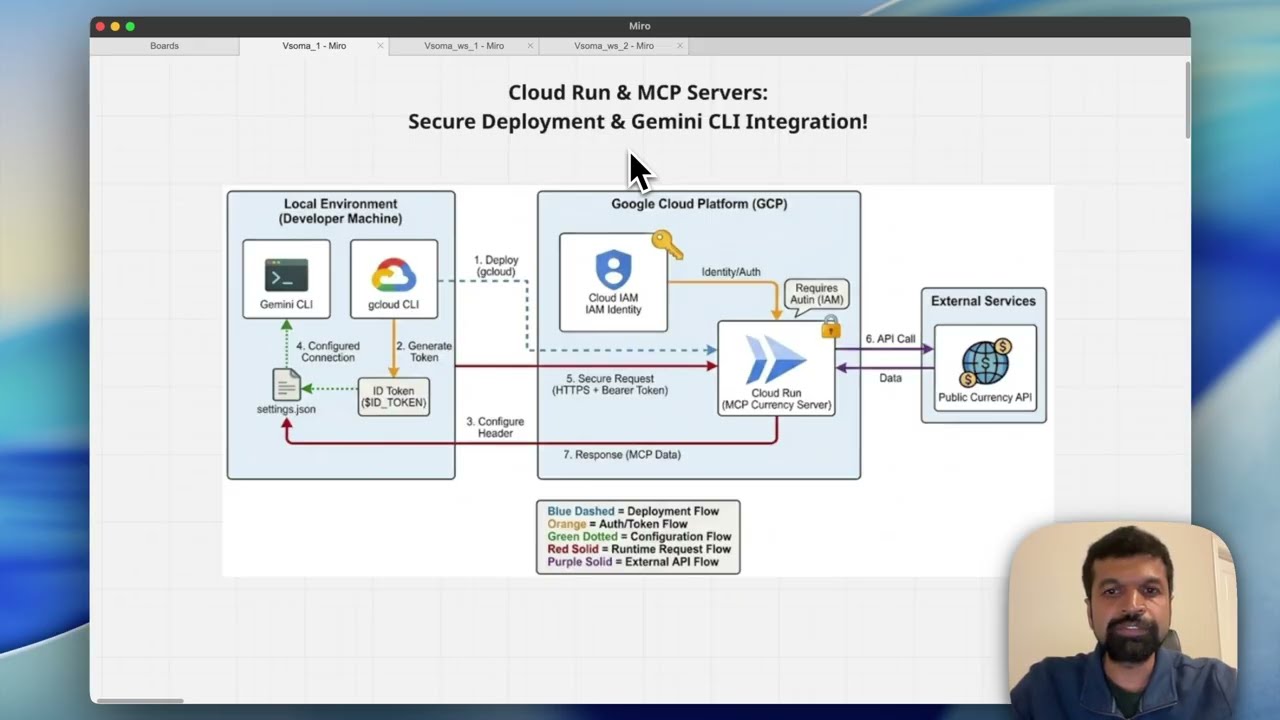Click the 'Data' arrow label
The height and width of the screenshot is (720, 1280).
pos(890,378)
